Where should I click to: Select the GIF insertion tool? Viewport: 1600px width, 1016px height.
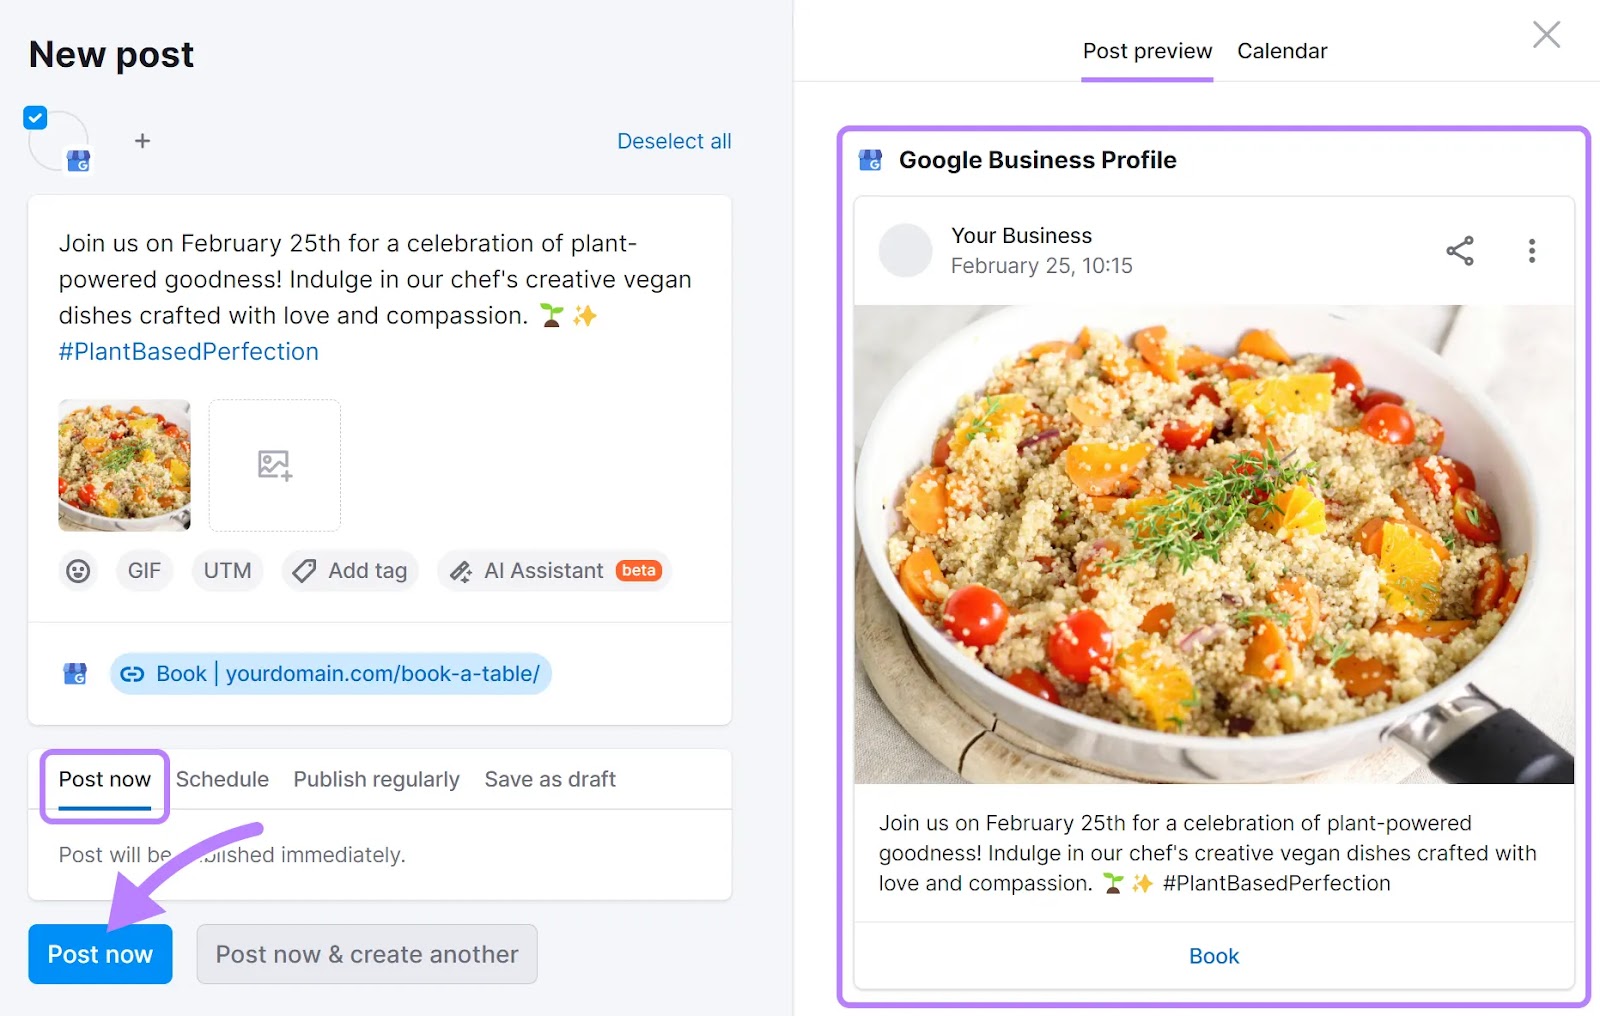[x=144, y=570]
